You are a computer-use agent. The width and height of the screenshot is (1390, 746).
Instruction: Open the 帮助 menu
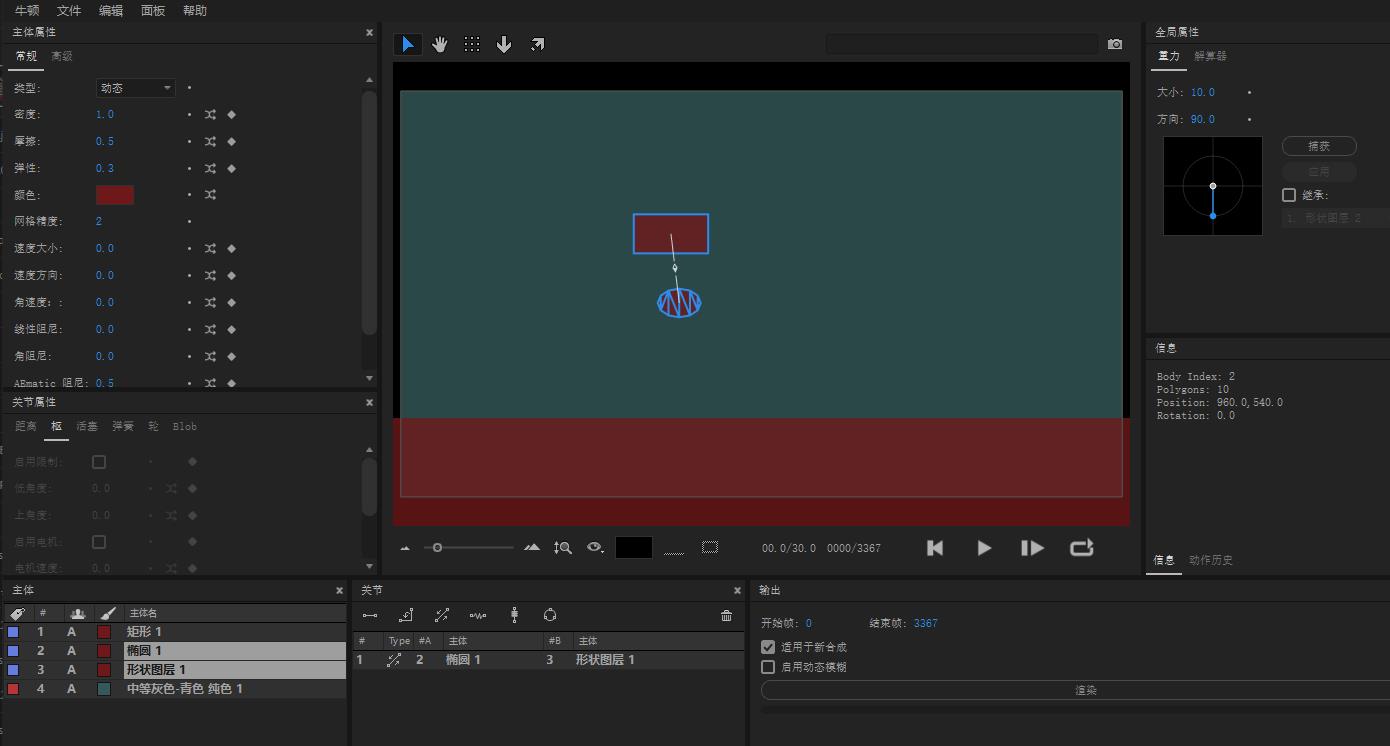[x=195, y=11]
